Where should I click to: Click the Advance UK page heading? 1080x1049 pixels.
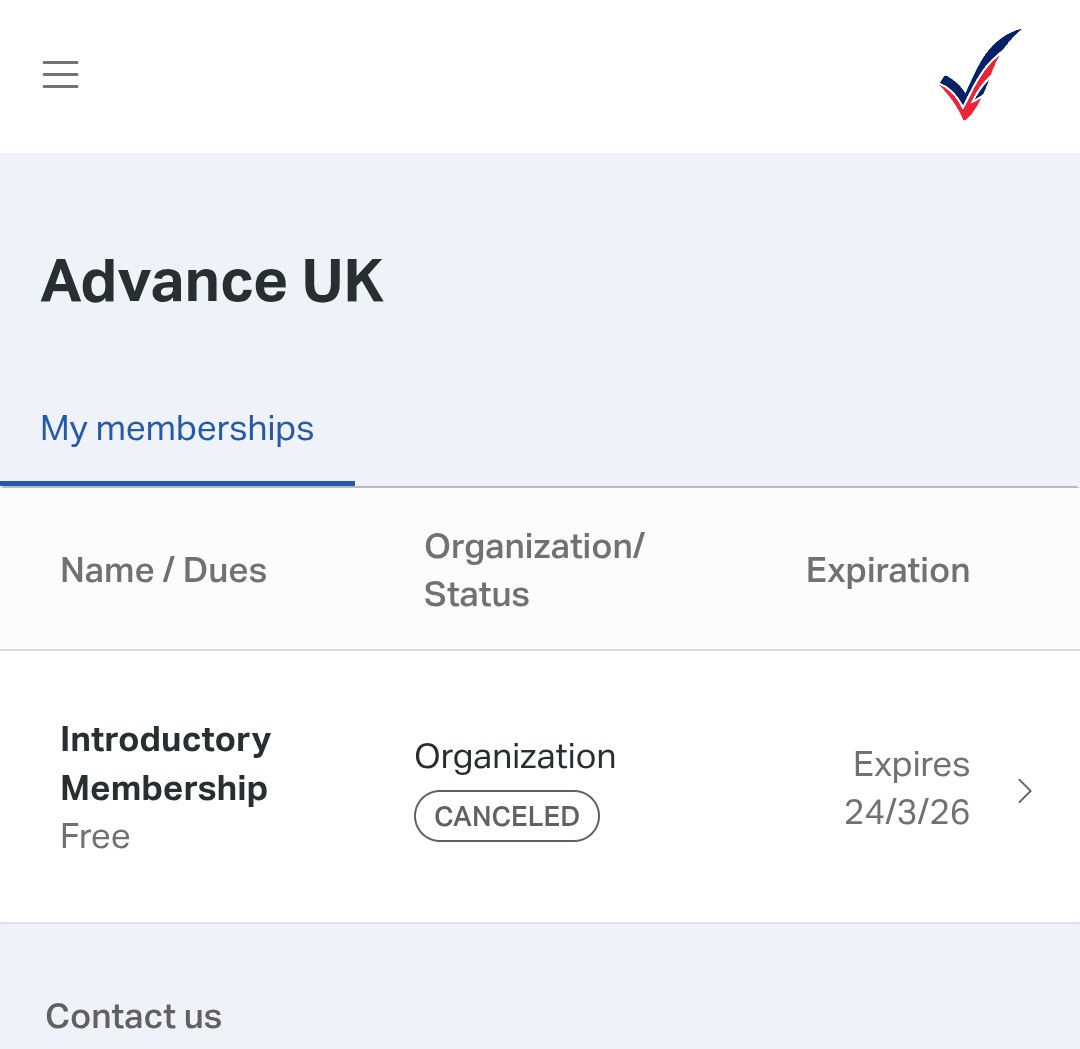212,281
